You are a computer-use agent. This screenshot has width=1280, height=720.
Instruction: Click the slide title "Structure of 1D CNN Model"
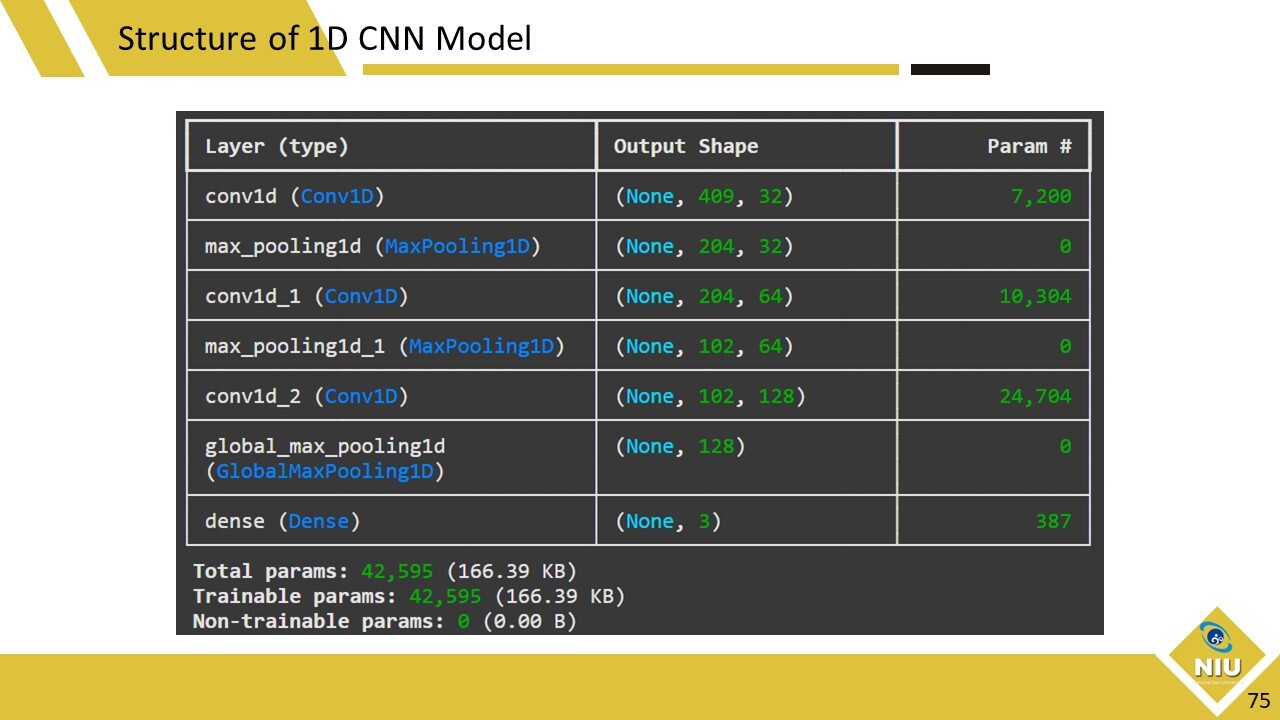click(x=324, y=39)
